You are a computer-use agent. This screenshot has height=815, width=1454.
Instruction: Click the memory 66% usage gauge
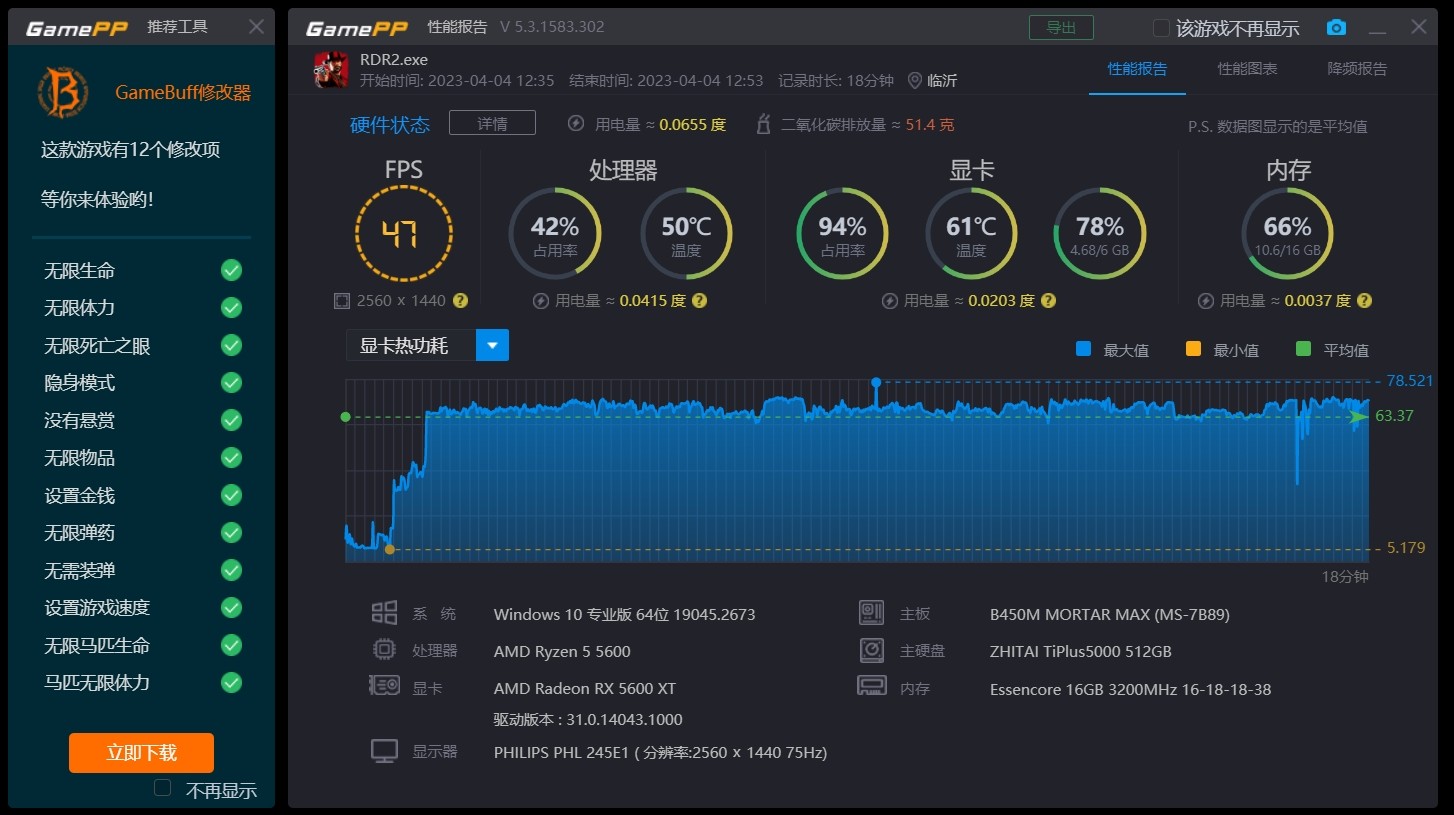click(x=1287, y=234)
